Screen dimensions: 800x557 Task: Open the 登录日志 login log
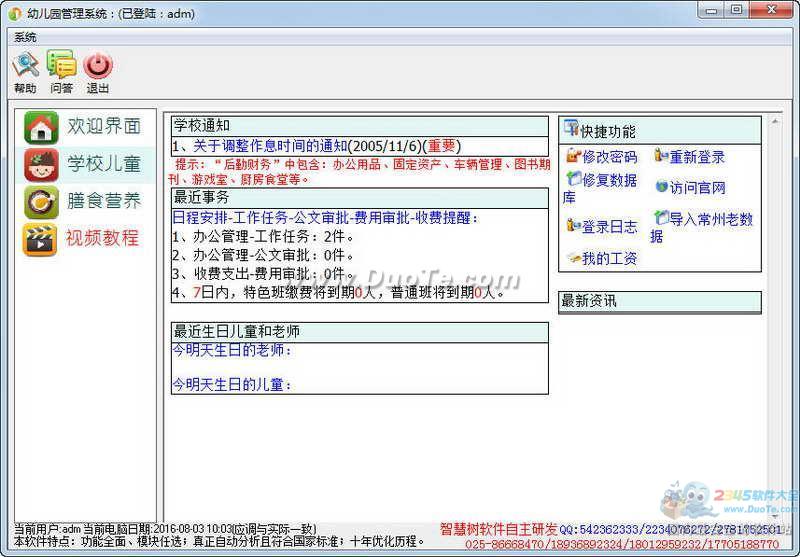pos(602,227)
